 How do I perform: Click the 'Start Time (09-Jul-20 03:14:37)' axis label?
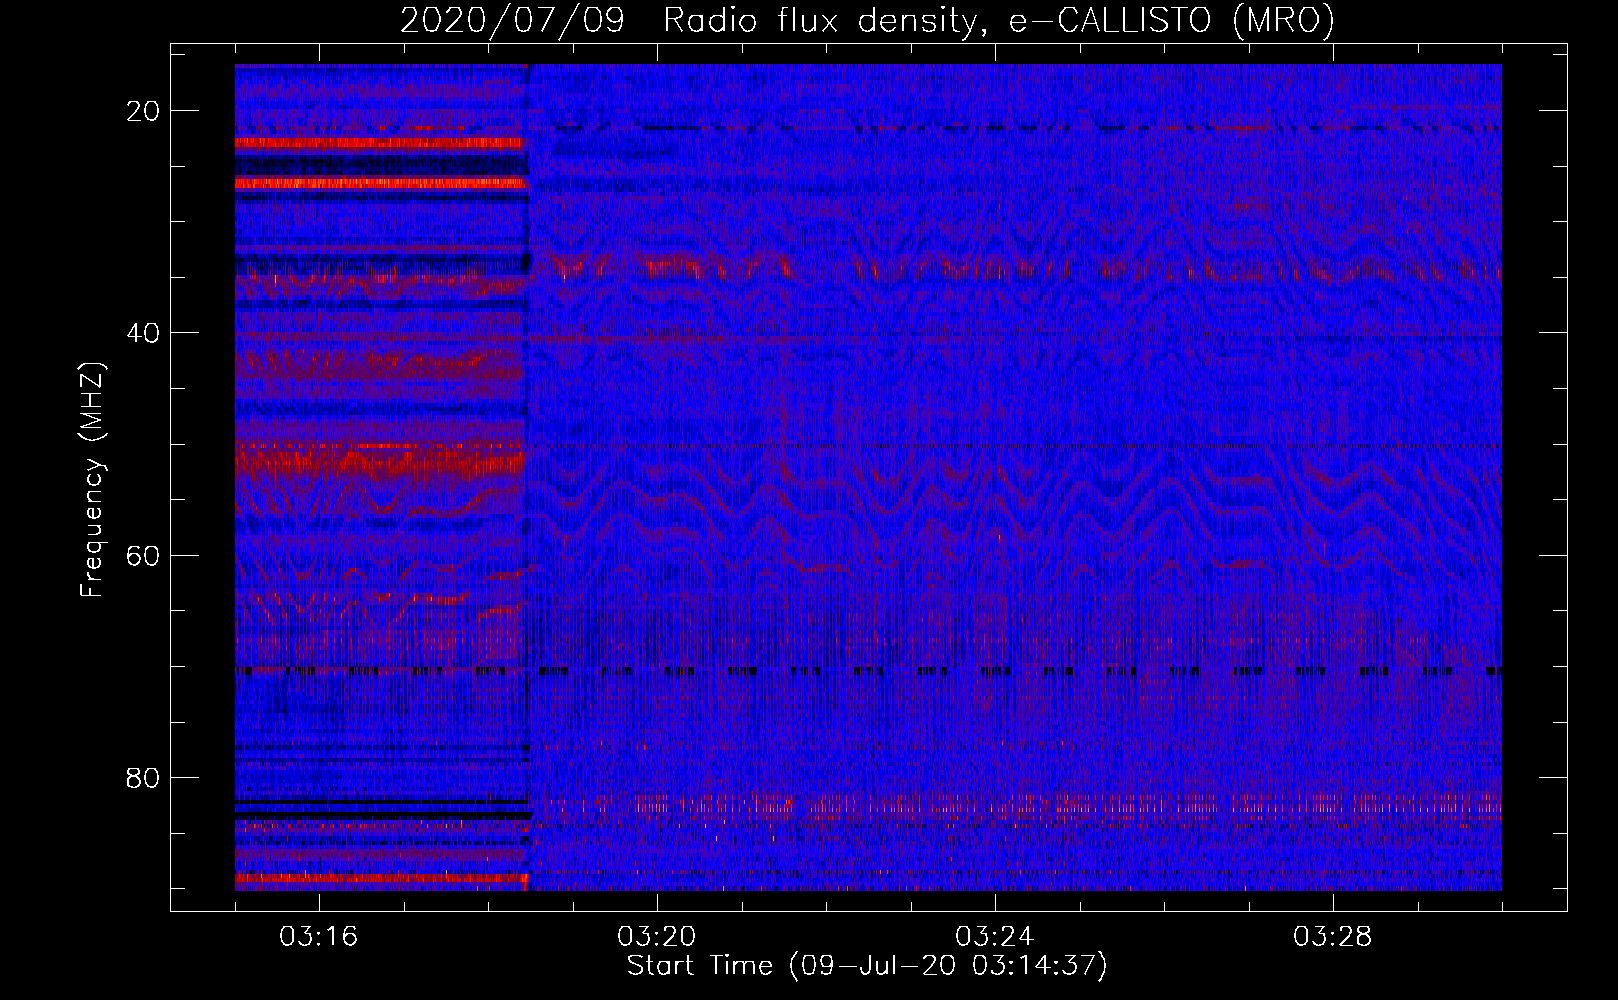click(867, 966)
